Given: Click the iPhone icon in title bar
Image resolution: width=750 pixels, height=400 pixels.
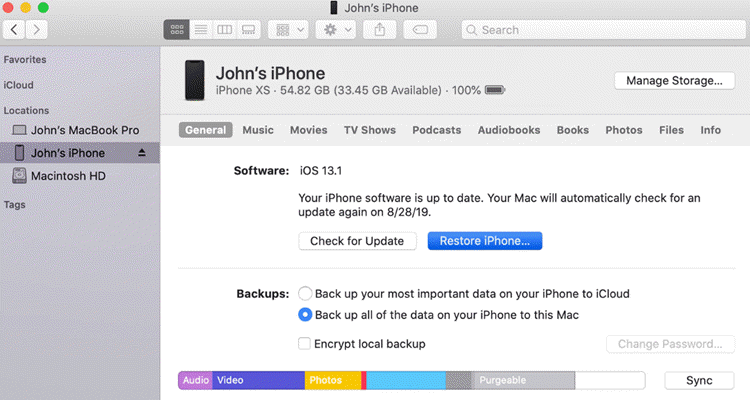Looking at the screenshot, I should coord(334,8).
